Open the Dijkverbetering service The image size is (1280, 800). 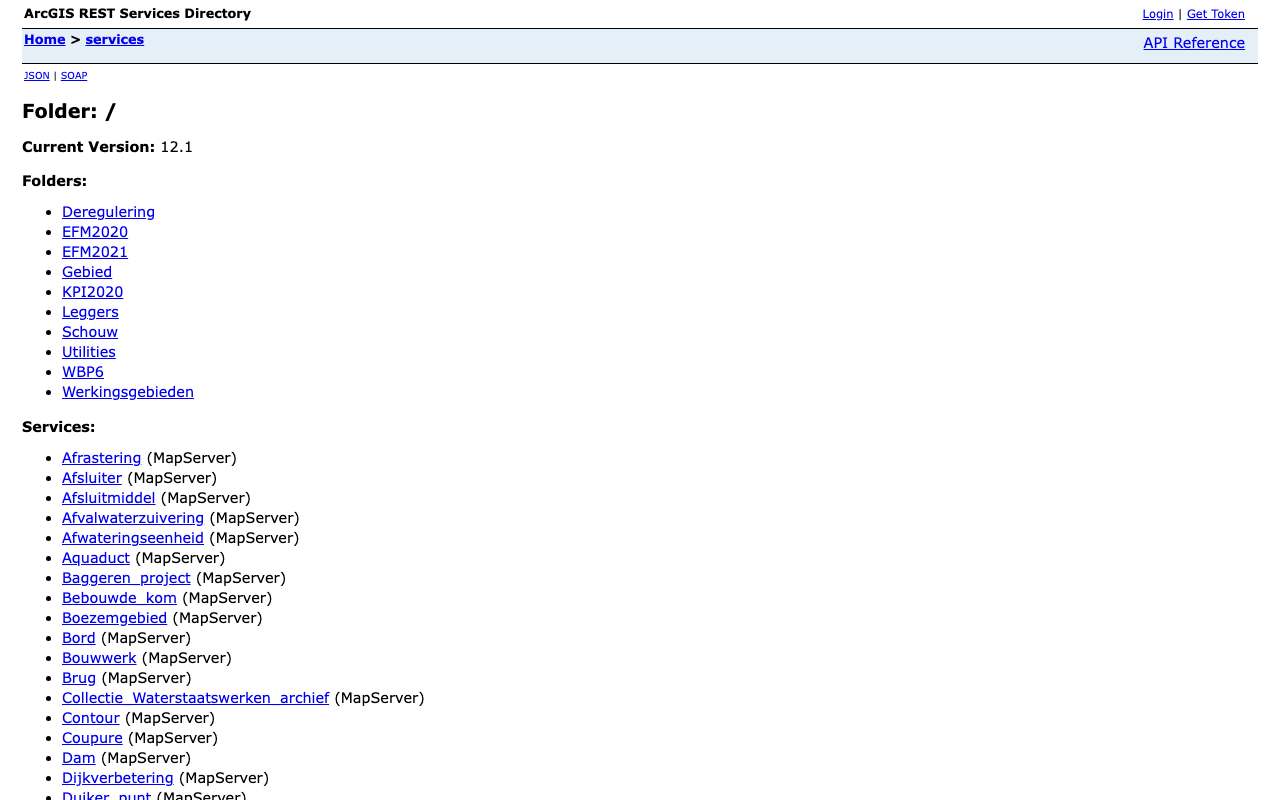[118, 778]
